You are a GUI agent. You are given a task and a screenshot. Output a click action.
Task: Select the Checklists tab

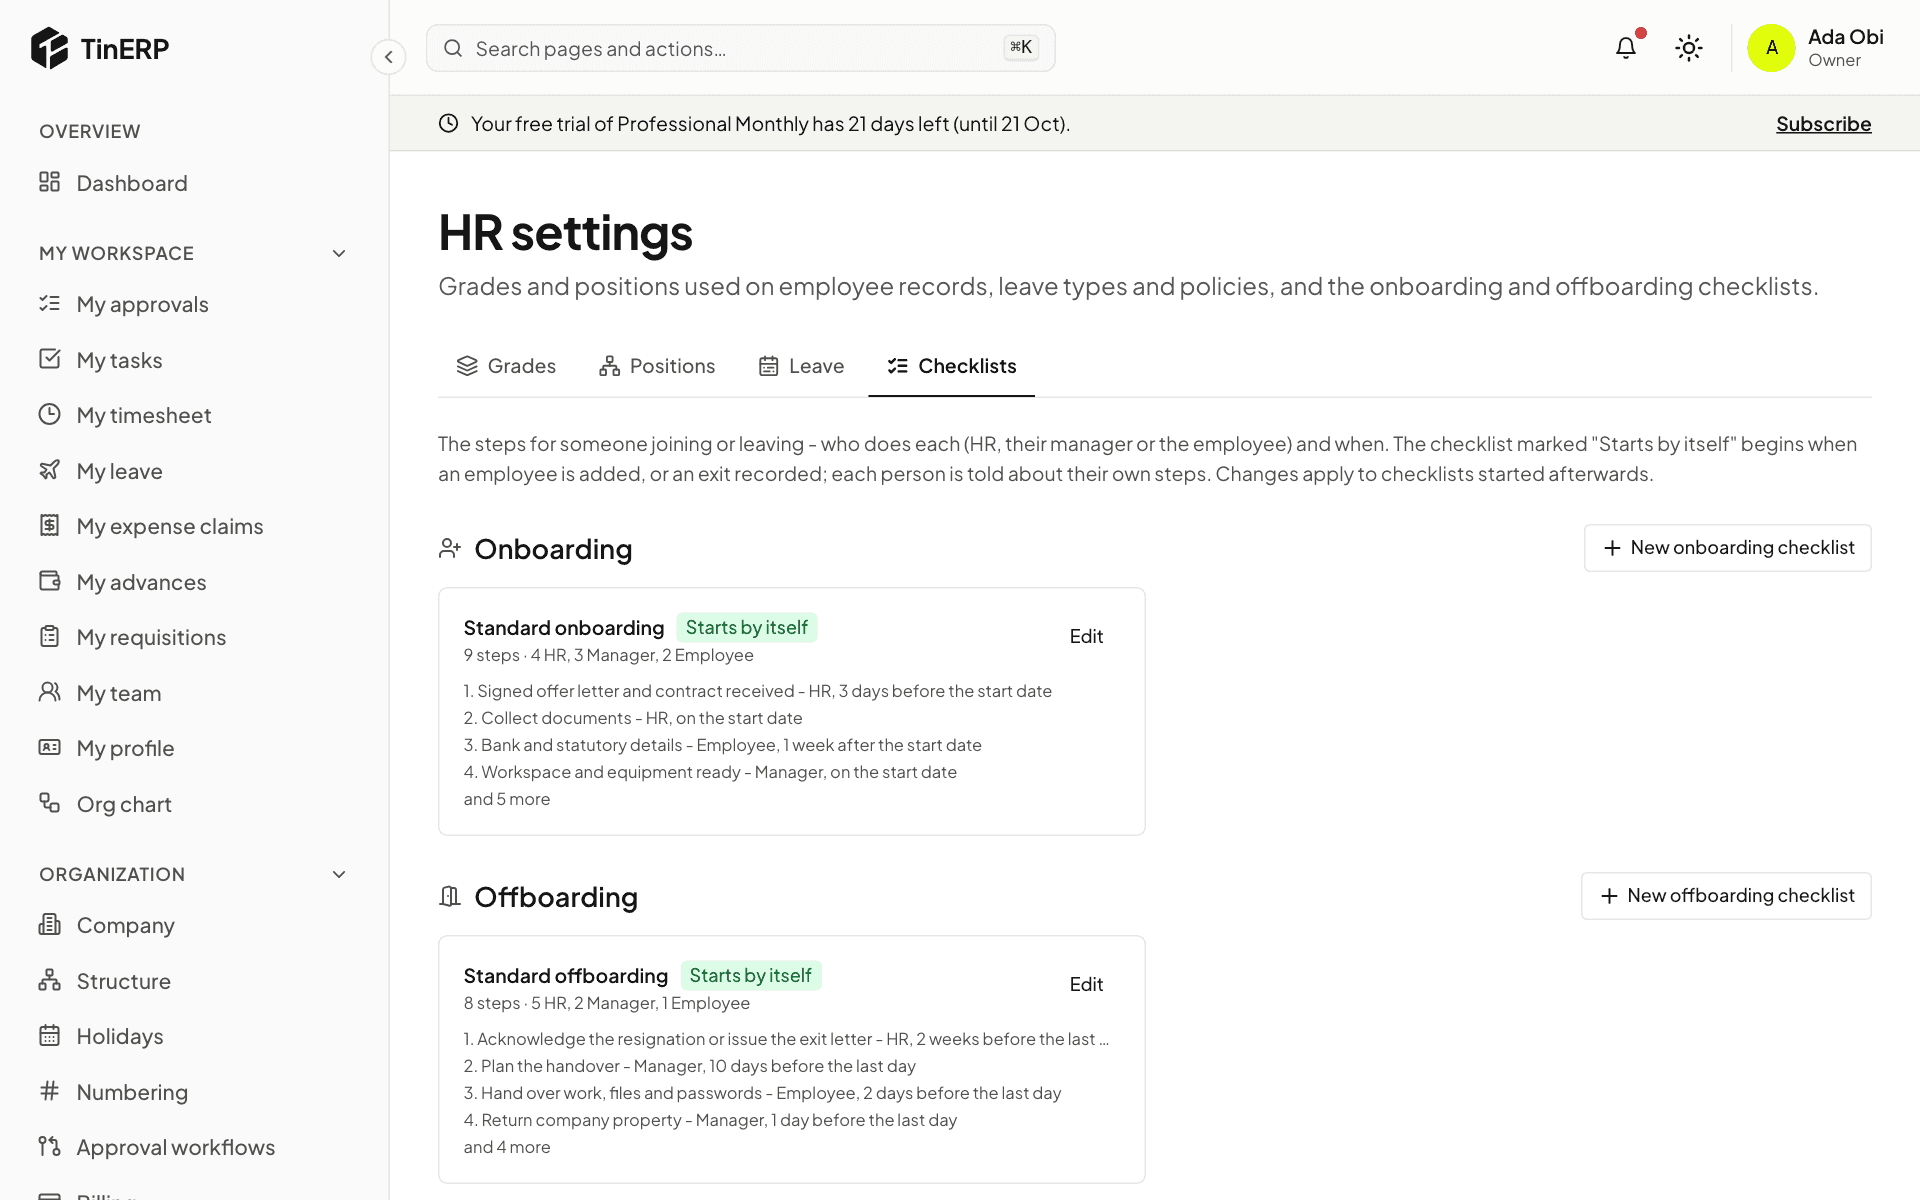coord(951,366)
